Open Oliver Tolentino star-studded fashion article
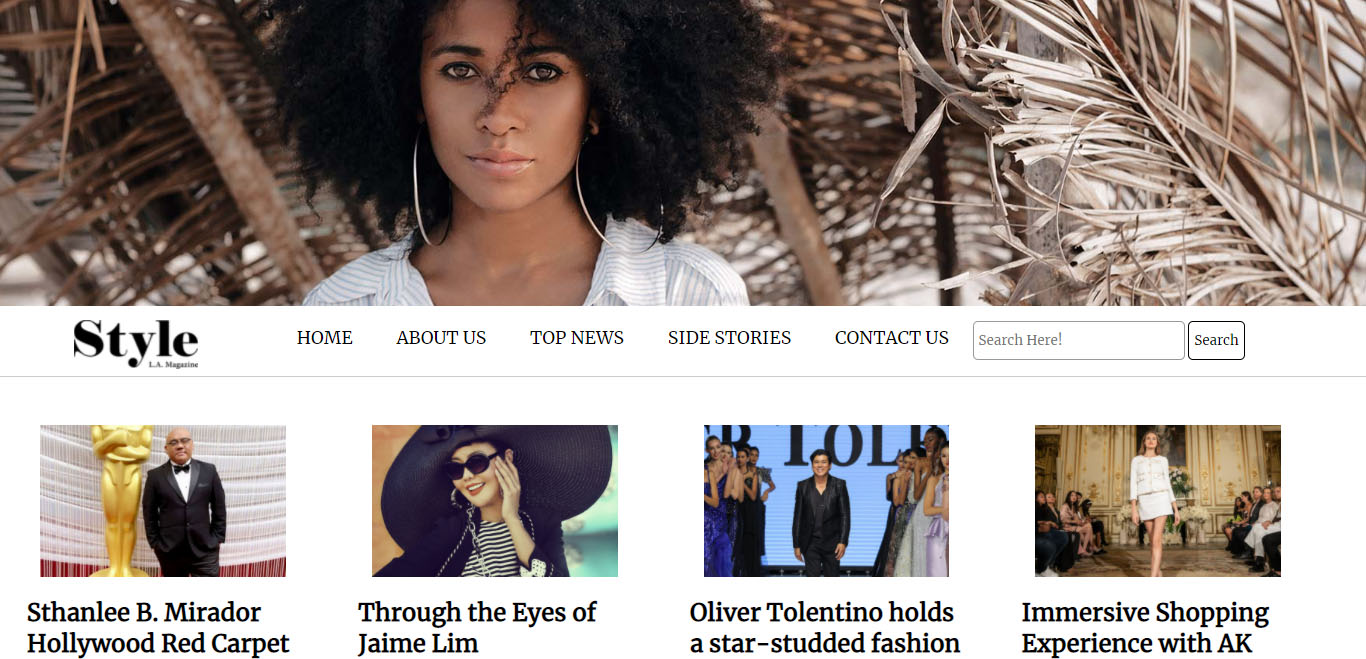The height and width of the screenshot is (659, 1366). [825, 628]
